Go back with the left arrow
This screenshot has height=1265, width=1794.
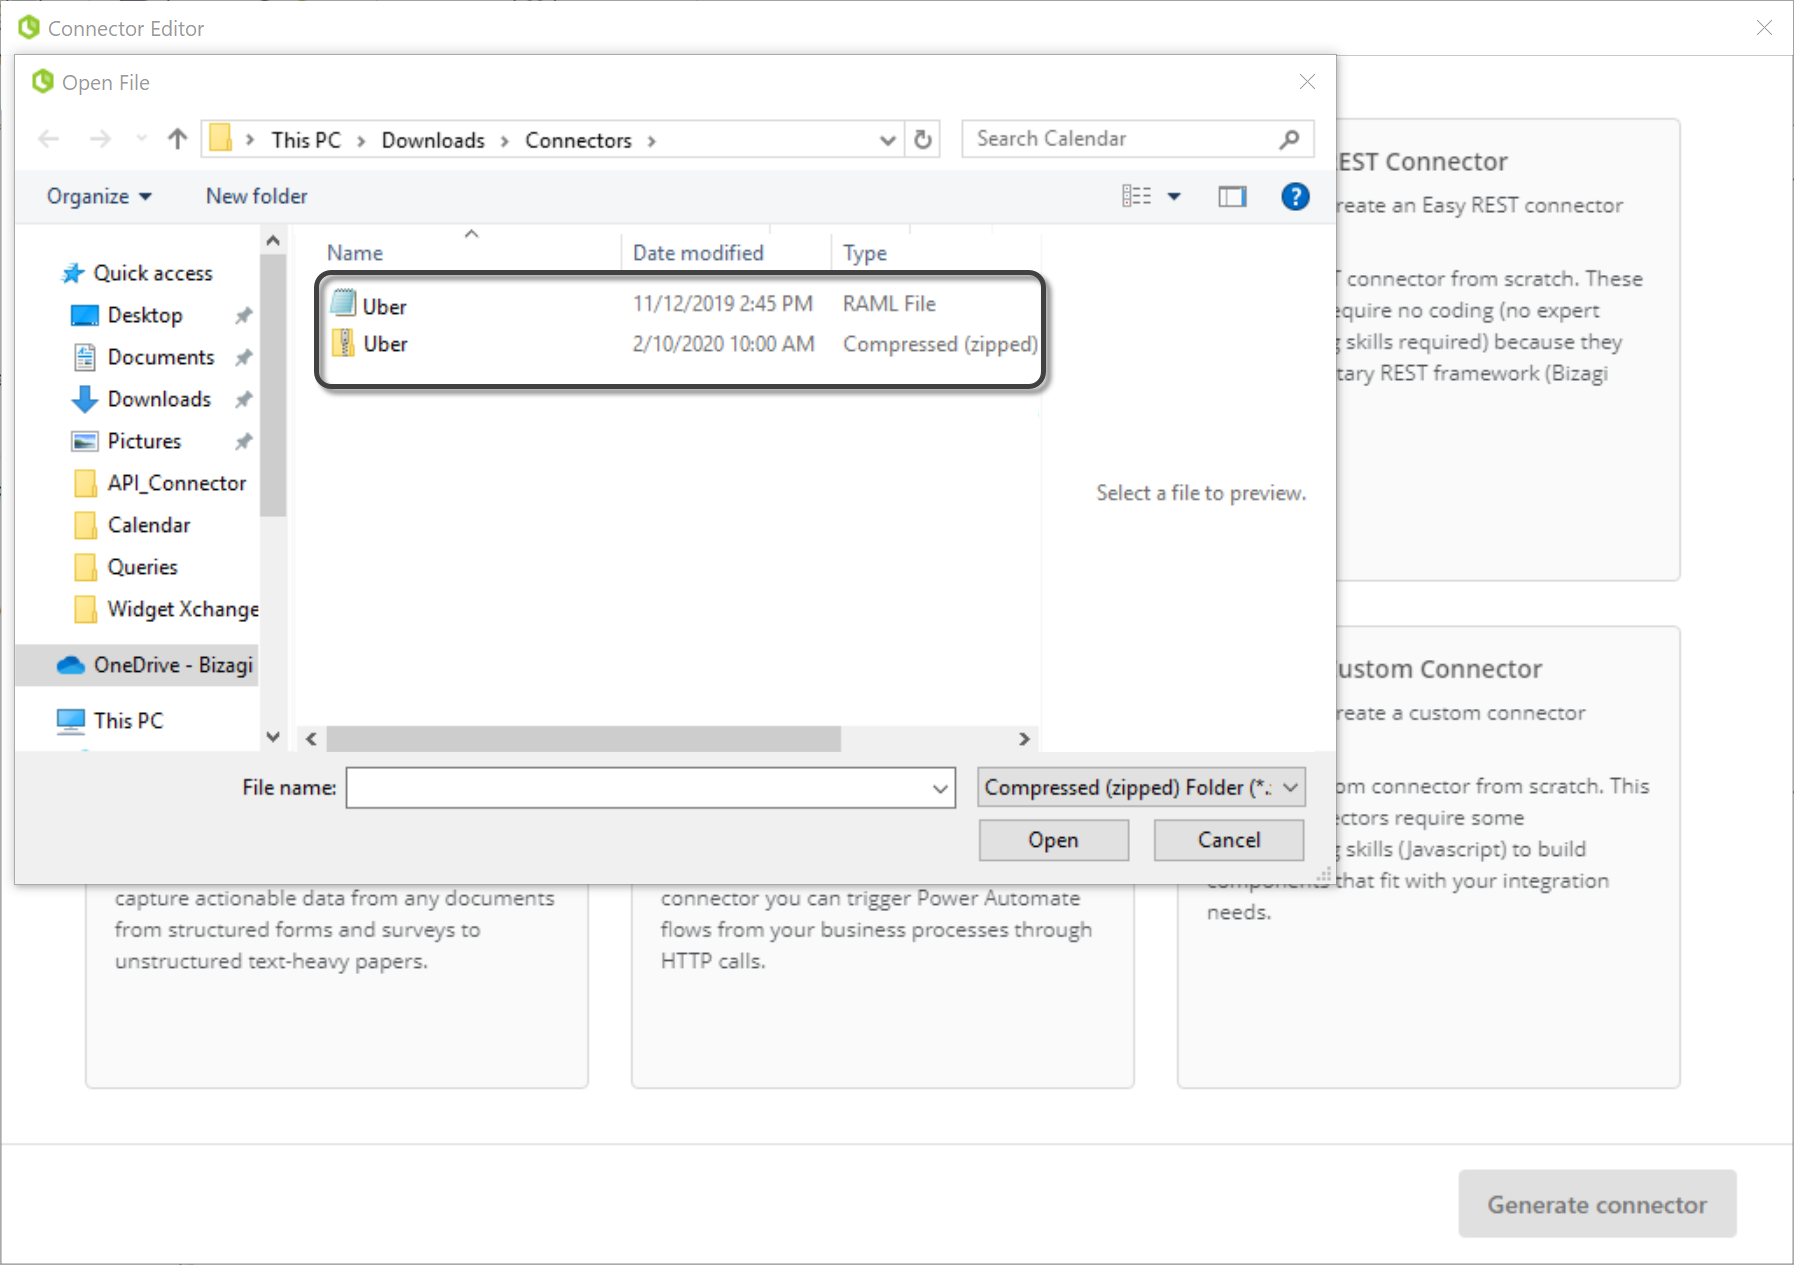point(49,139)
